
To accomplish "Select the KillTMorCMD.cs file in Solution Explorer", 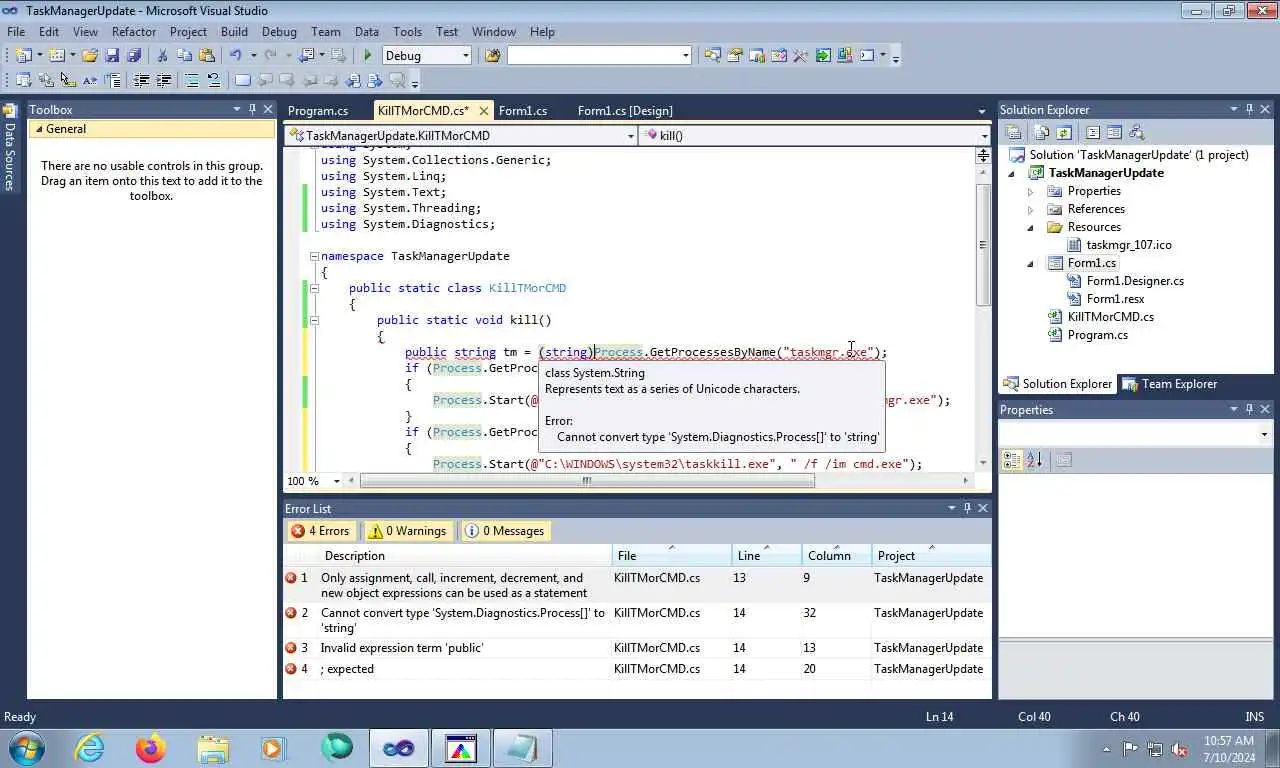I will pyautogui.click(x=1110, y=317).
